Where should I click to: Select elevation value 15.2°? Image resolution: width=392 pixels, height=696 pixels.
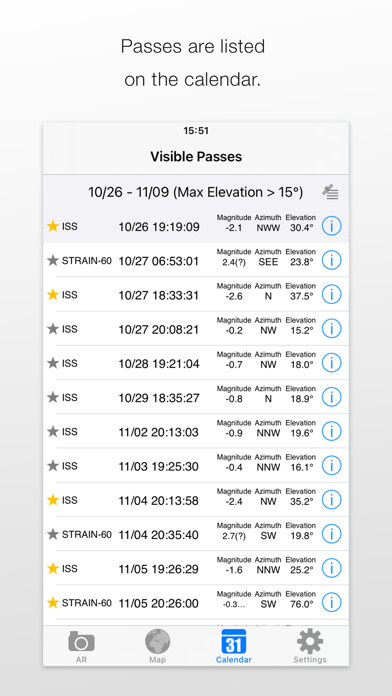(301, 330)
